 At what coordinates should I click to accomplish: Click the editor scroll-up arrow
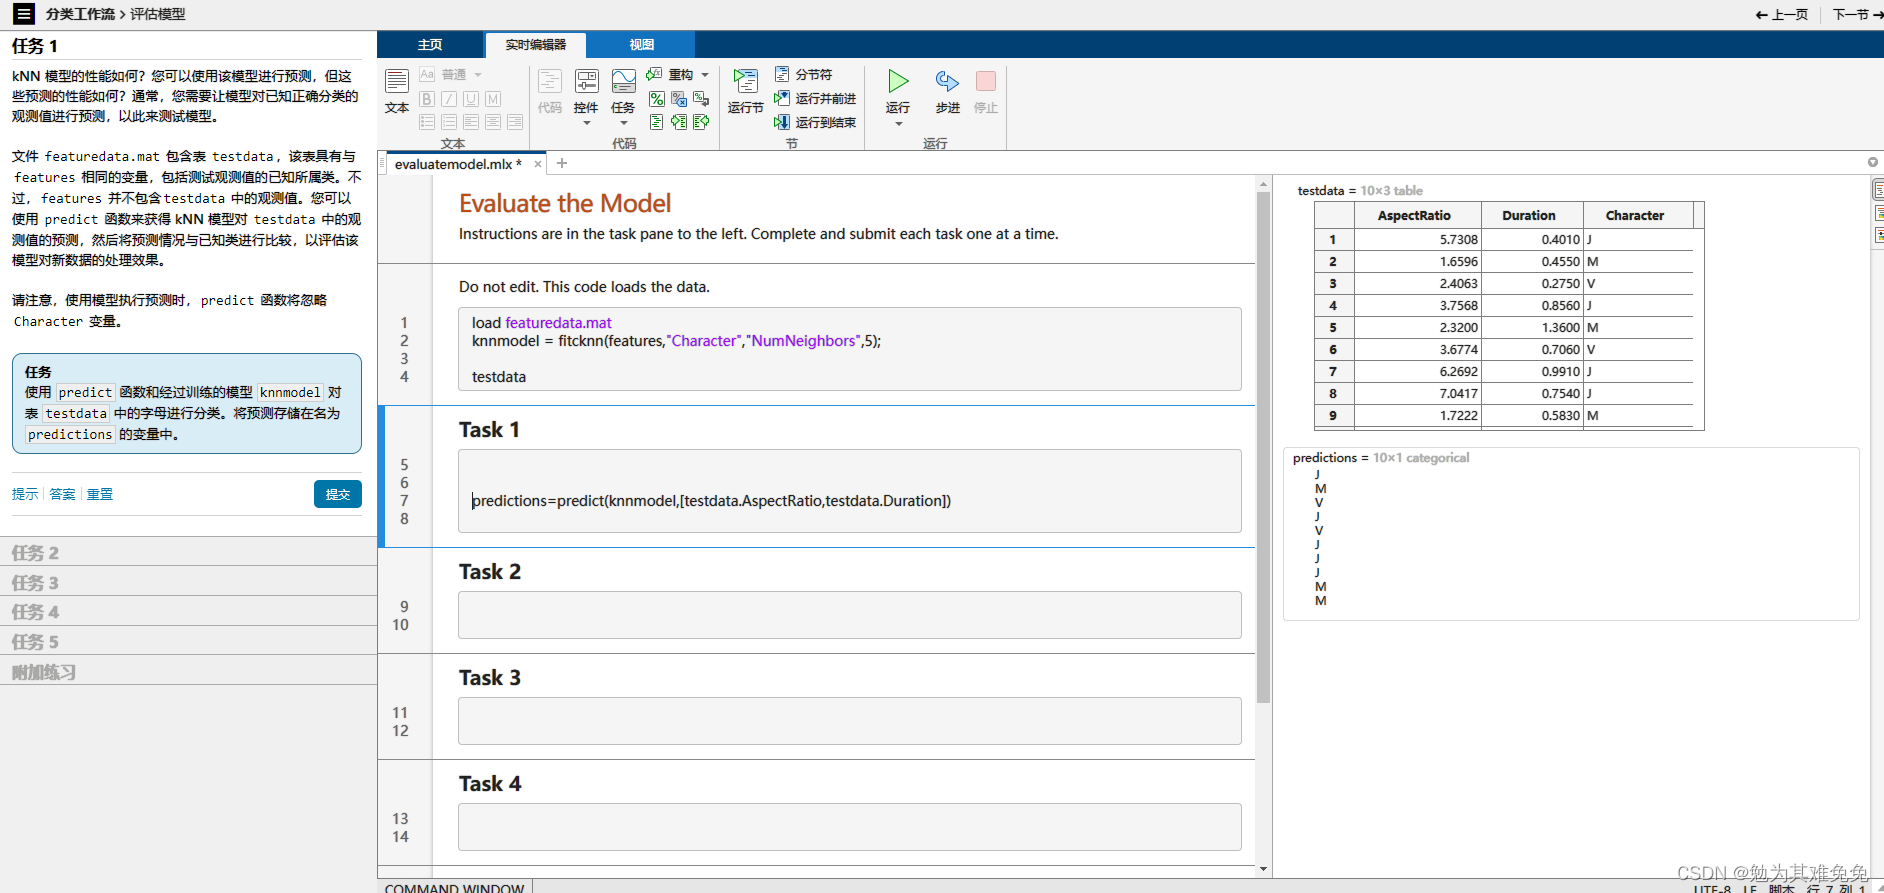point(1263,184)
